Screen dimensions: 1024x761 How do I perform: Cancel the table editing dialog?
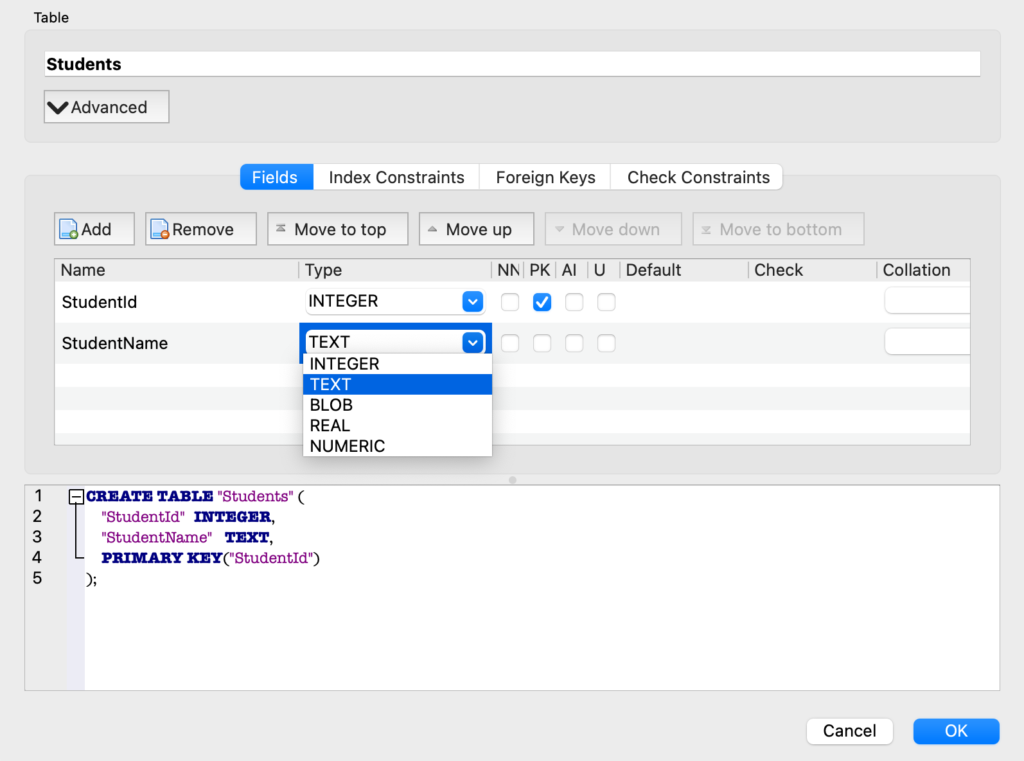pos(849,731)
